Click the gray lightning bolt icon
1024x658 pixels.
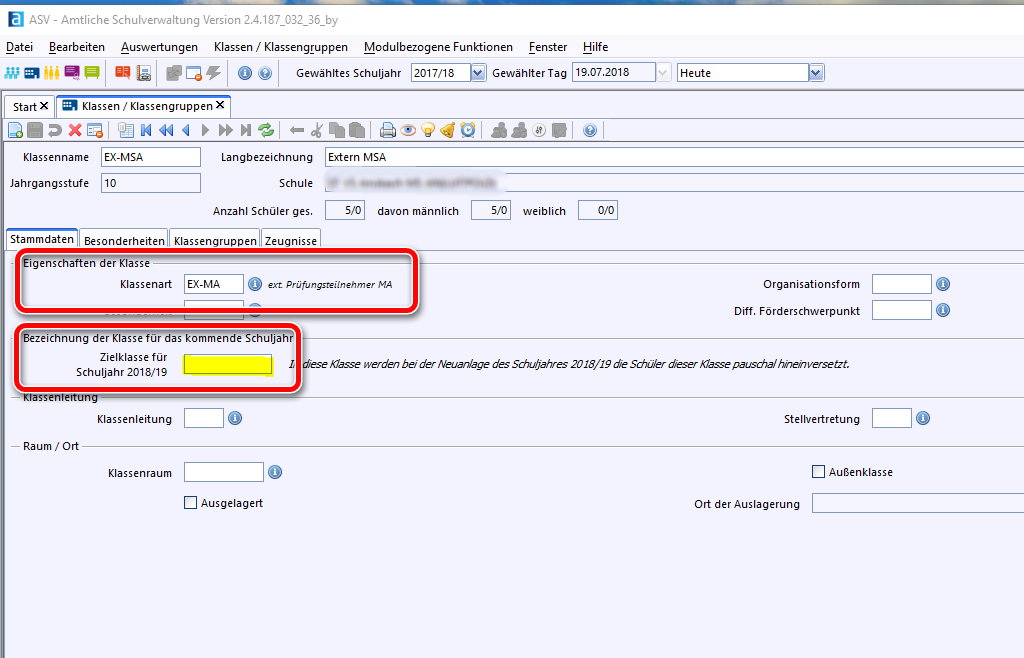click(x=214, y=72)
